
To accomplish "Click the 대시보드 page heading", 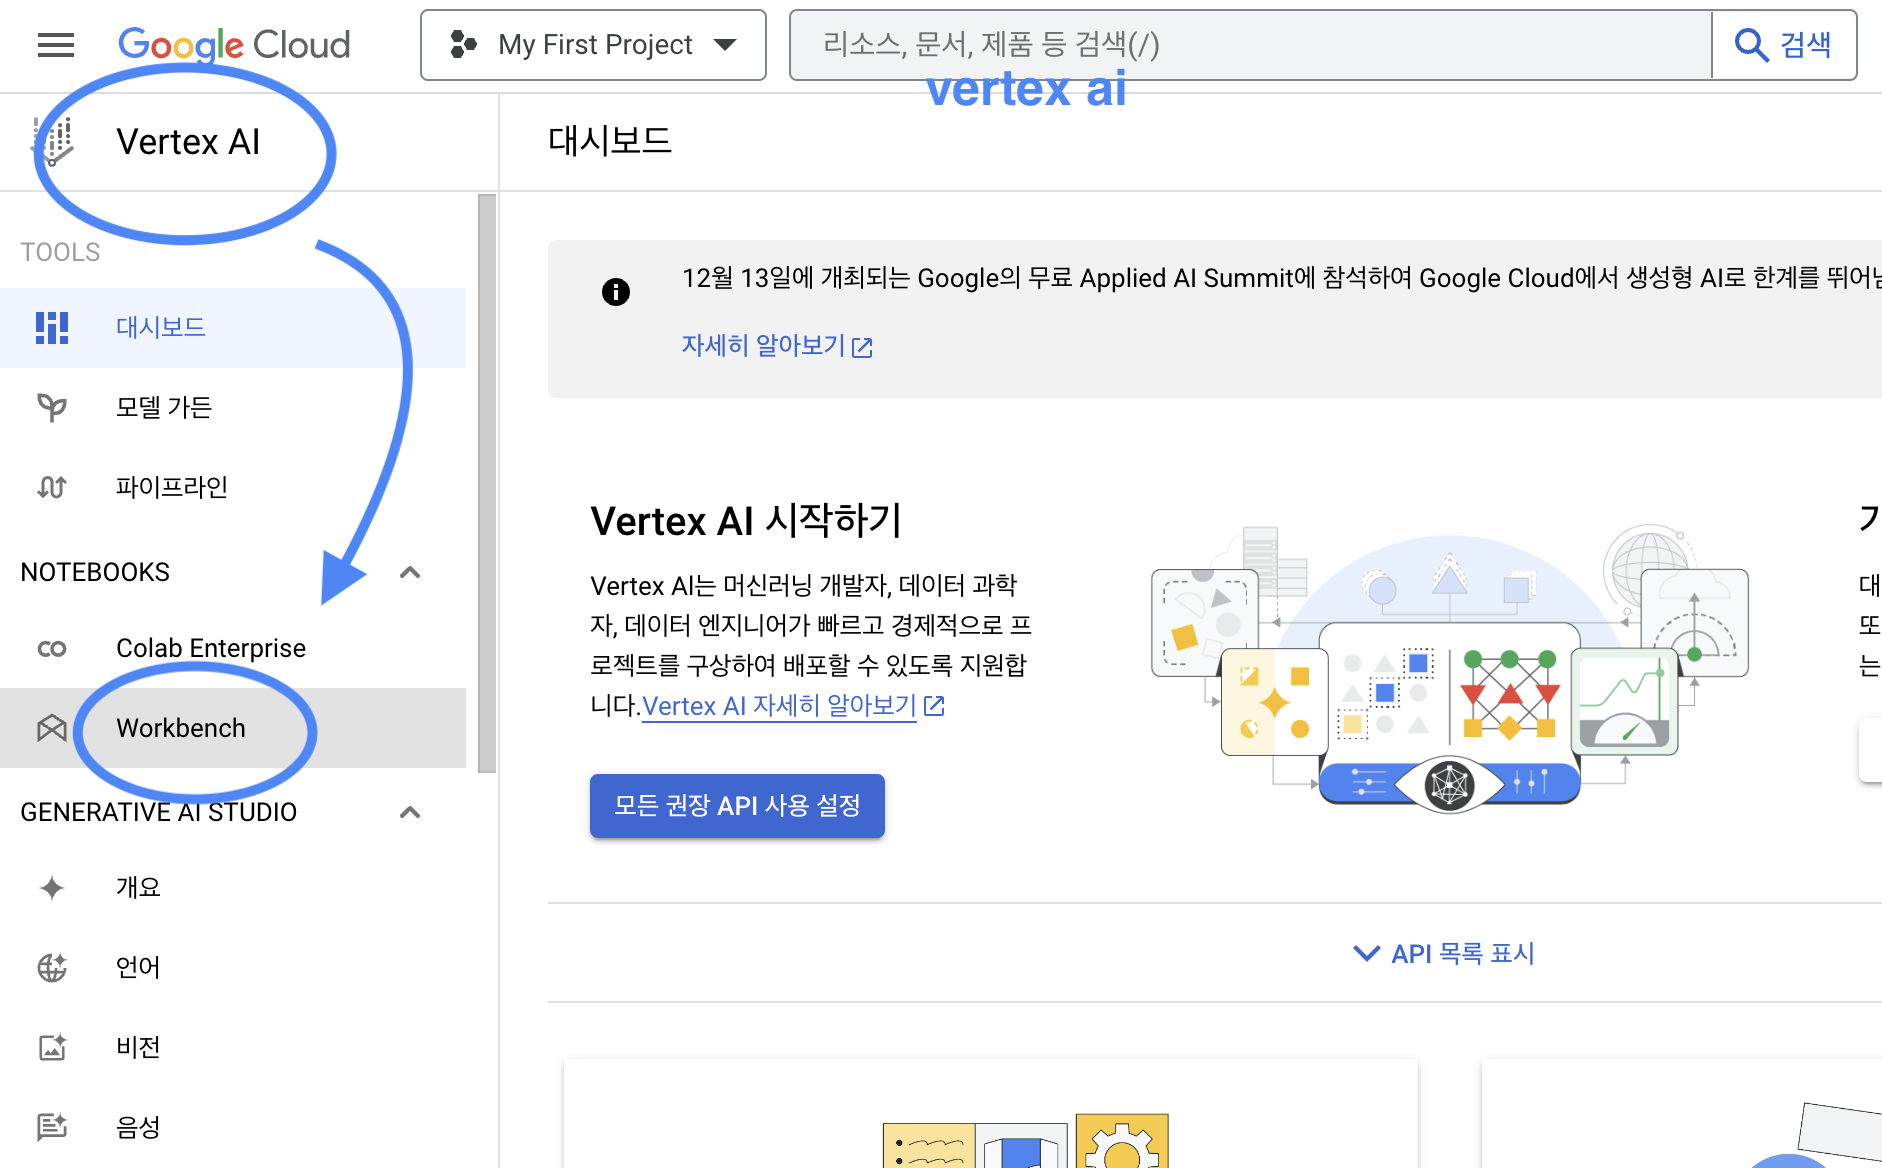I will pos(610,140).
